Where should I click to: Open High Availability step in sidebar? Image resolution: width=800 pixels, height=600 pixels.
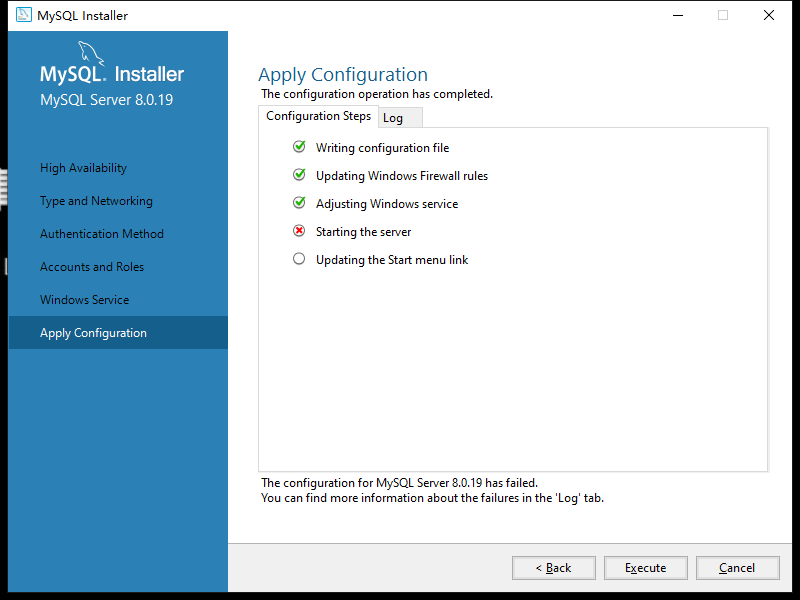click(83, 168)
